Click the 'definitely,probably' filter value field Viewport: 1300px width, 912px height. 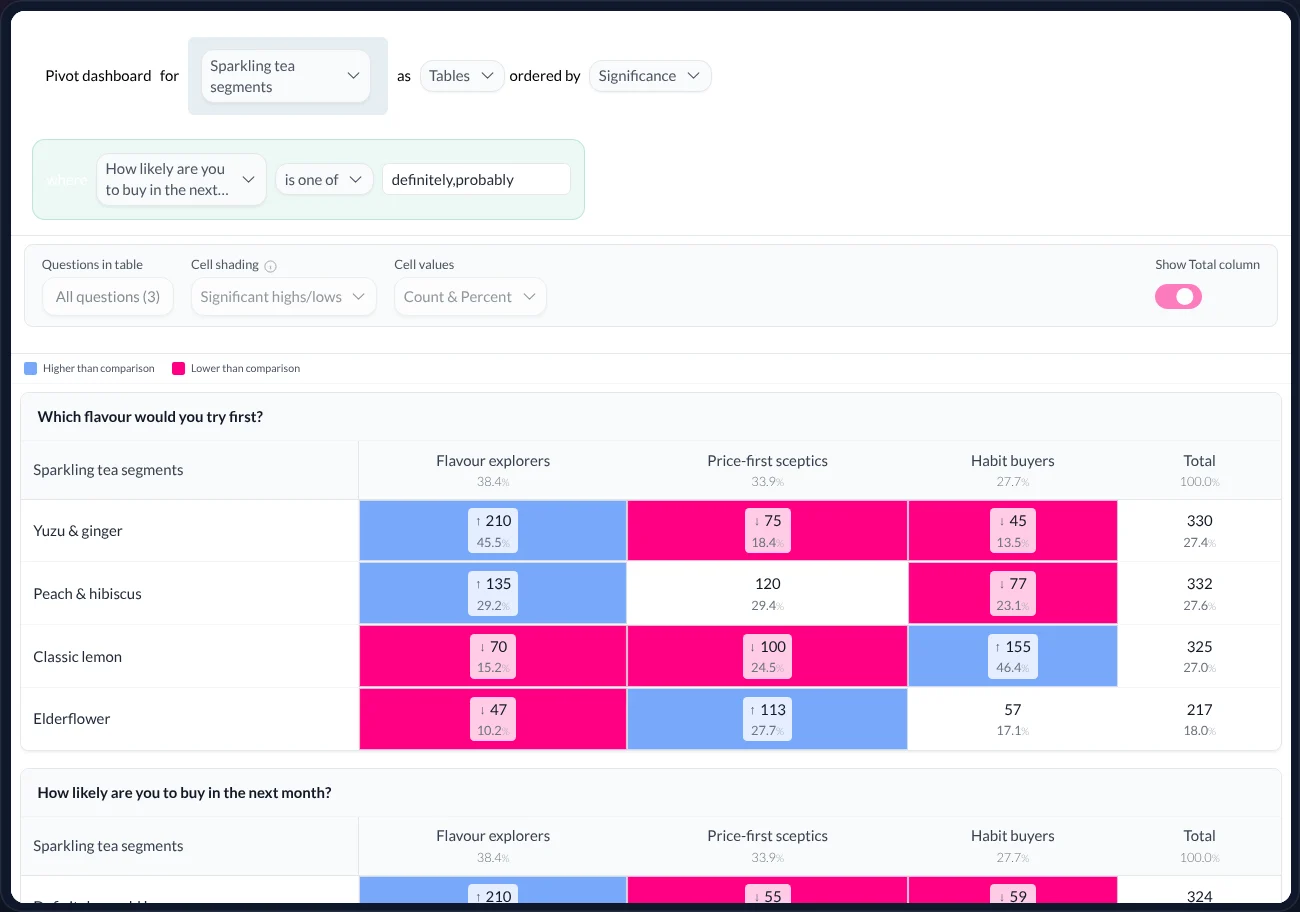tap(476, 180)
